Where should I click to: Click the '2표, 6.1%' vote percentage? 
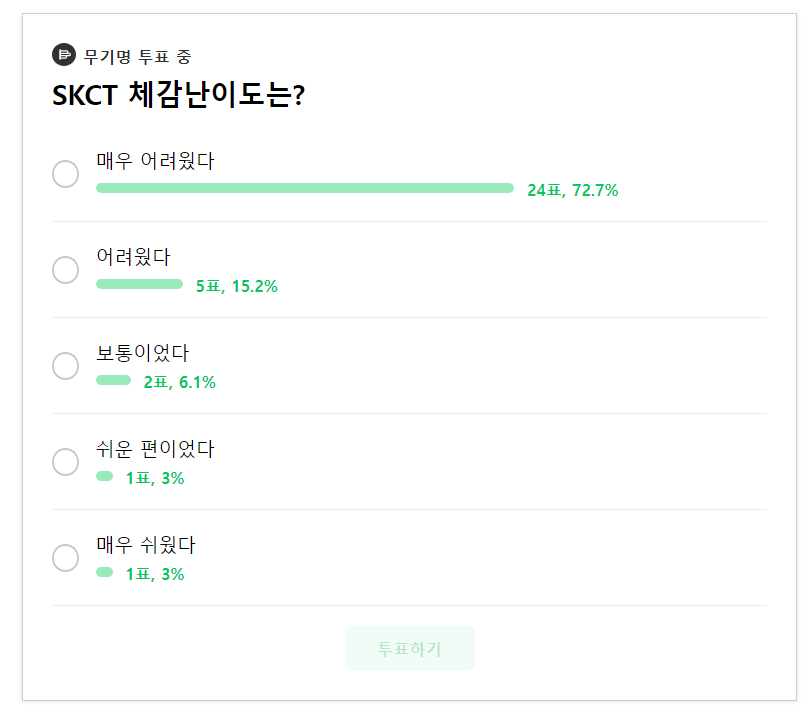(179, 381)
